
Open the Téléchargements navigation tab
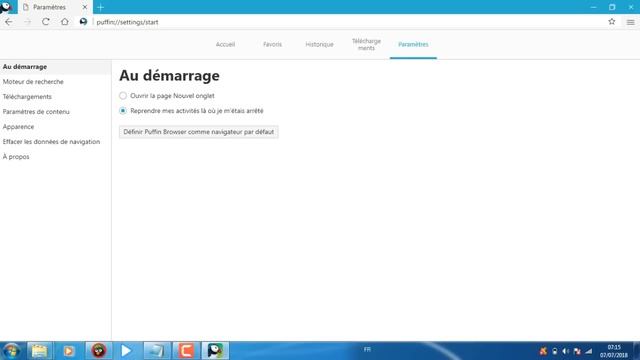(x=366, y=44)
